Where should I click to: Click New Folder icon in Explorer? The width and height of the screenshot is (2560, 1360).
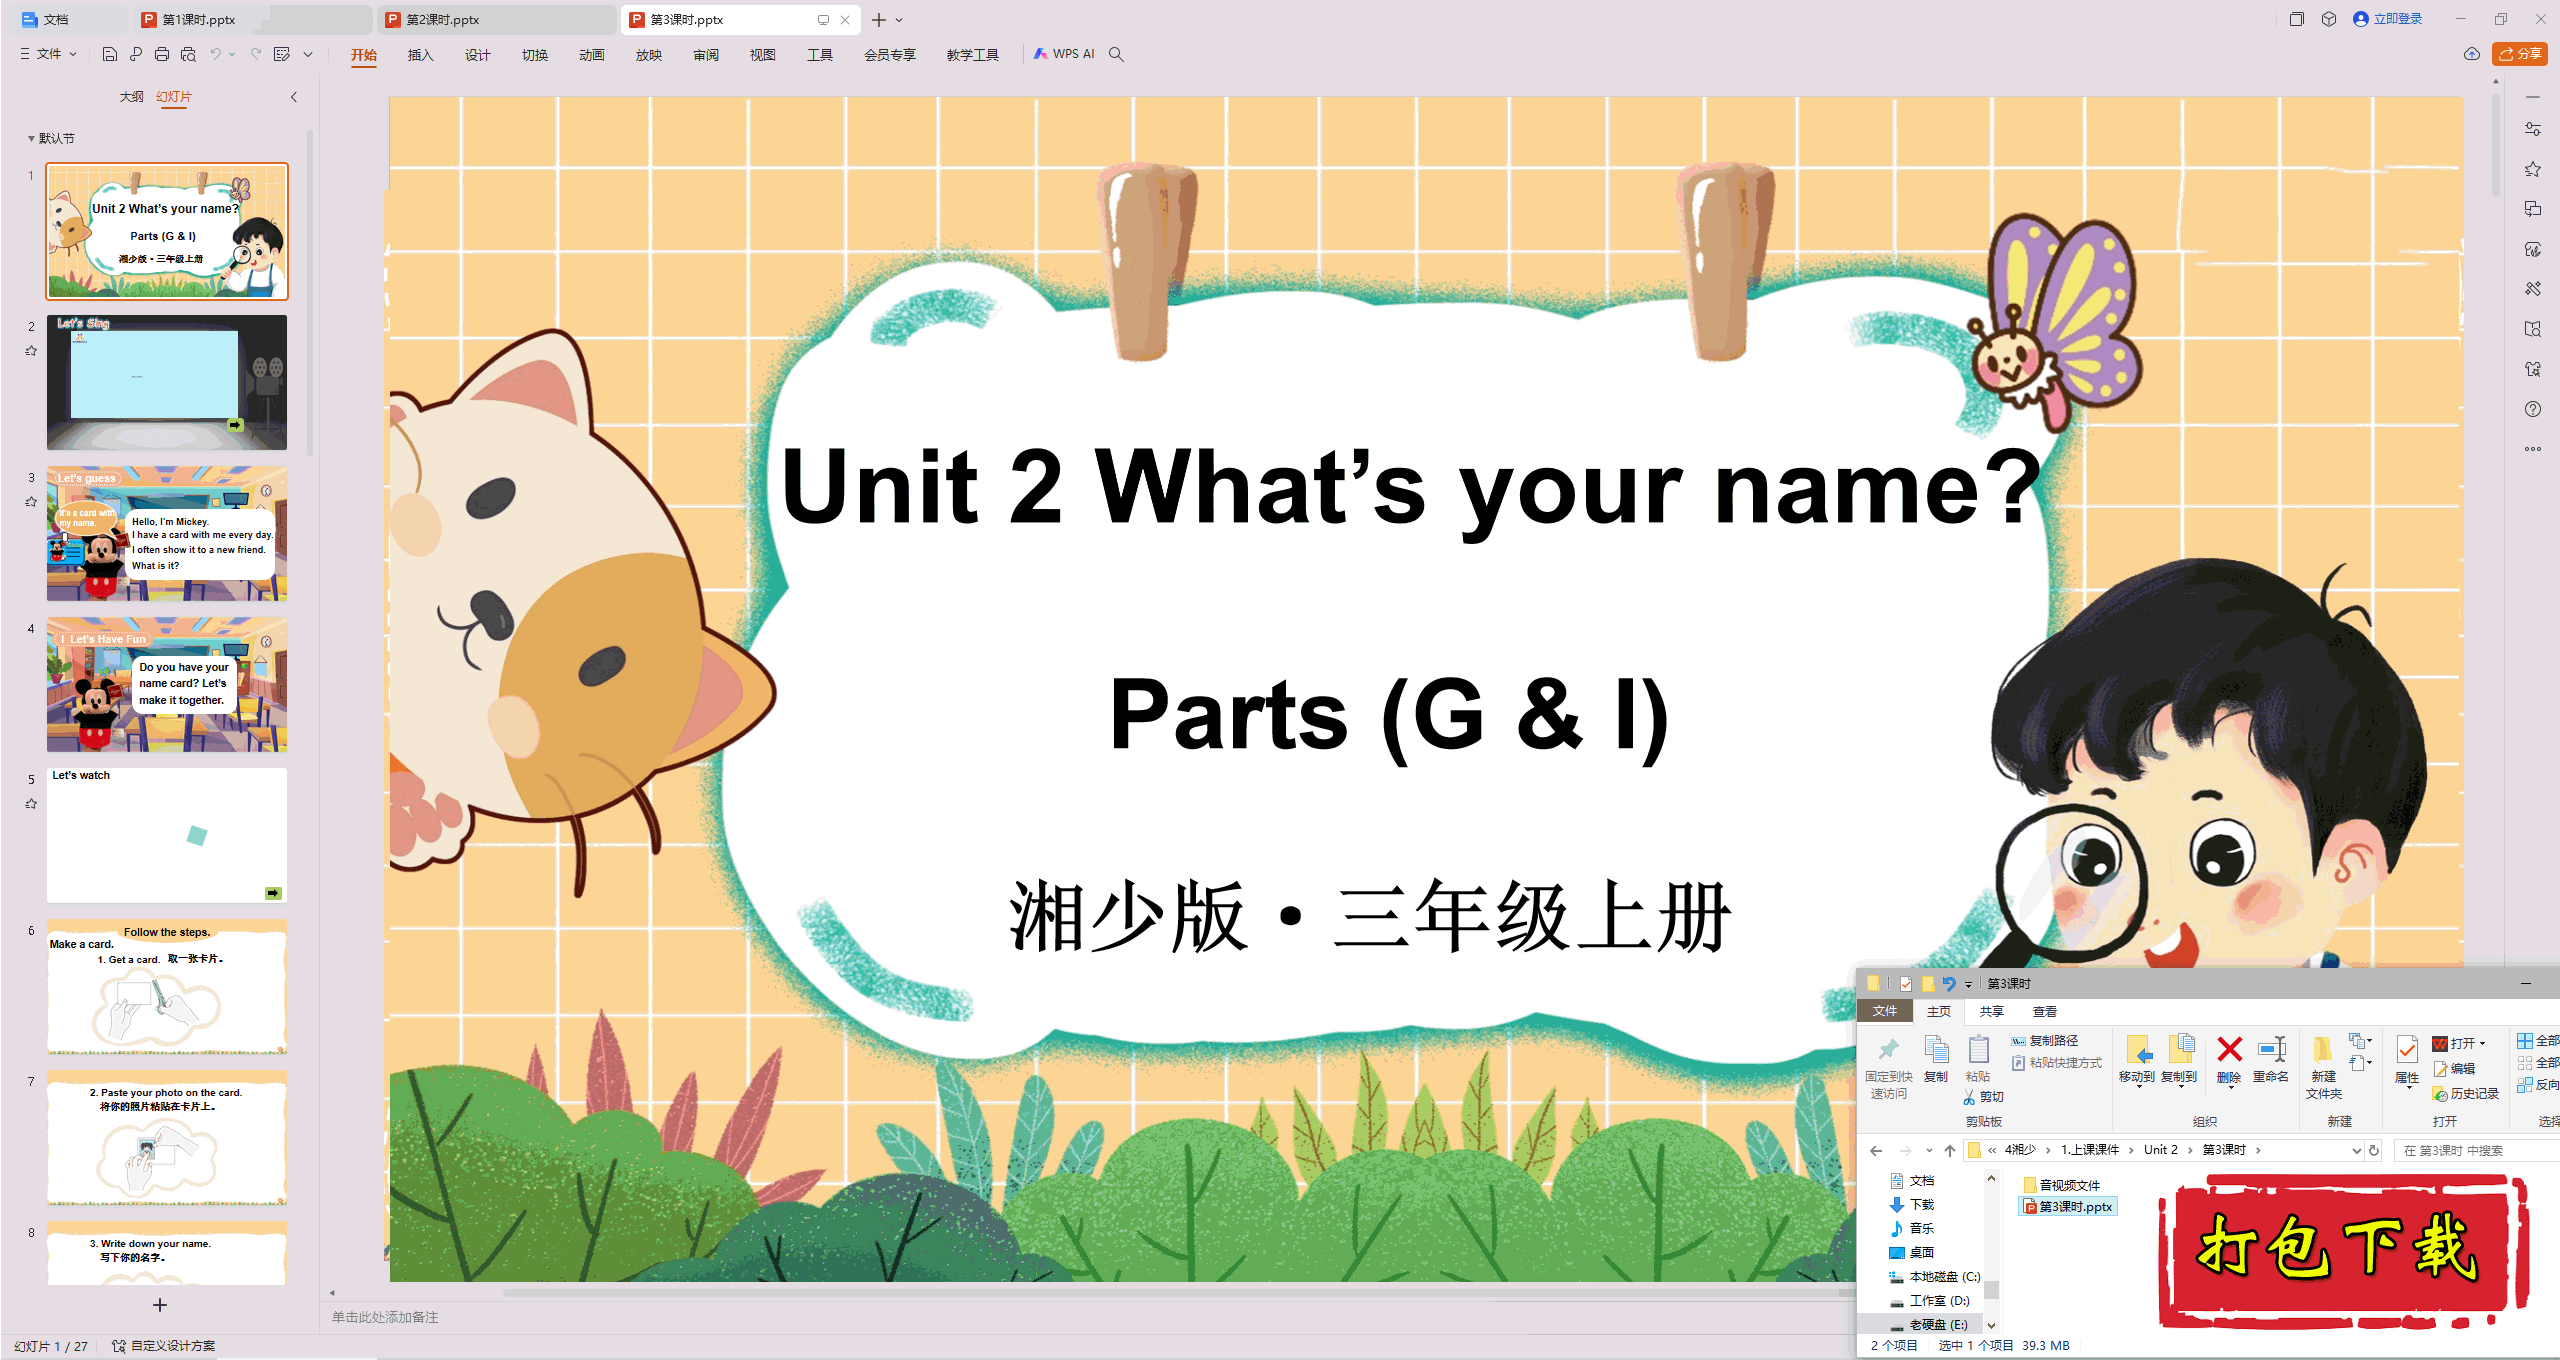[2323, 1049]
